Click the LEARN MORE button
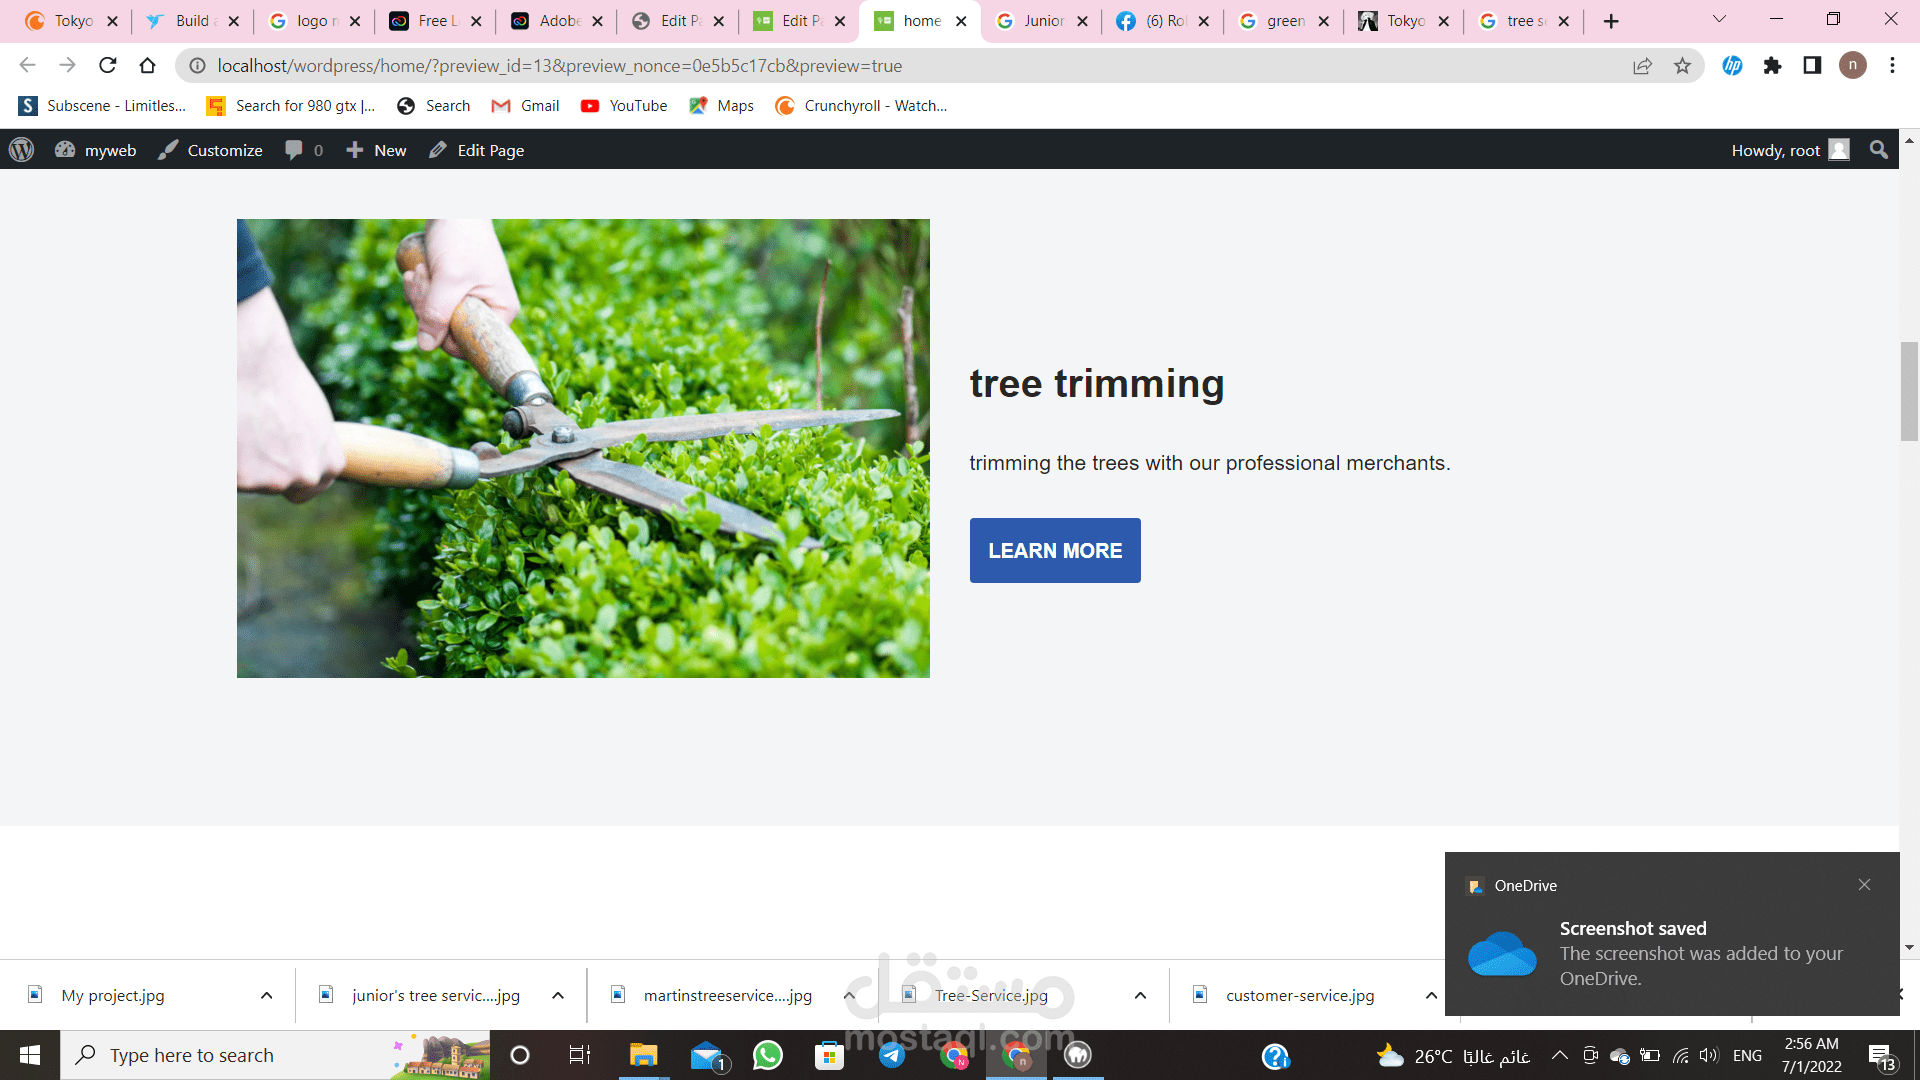This screenshot has height=1080, width=1920. 1055,551
